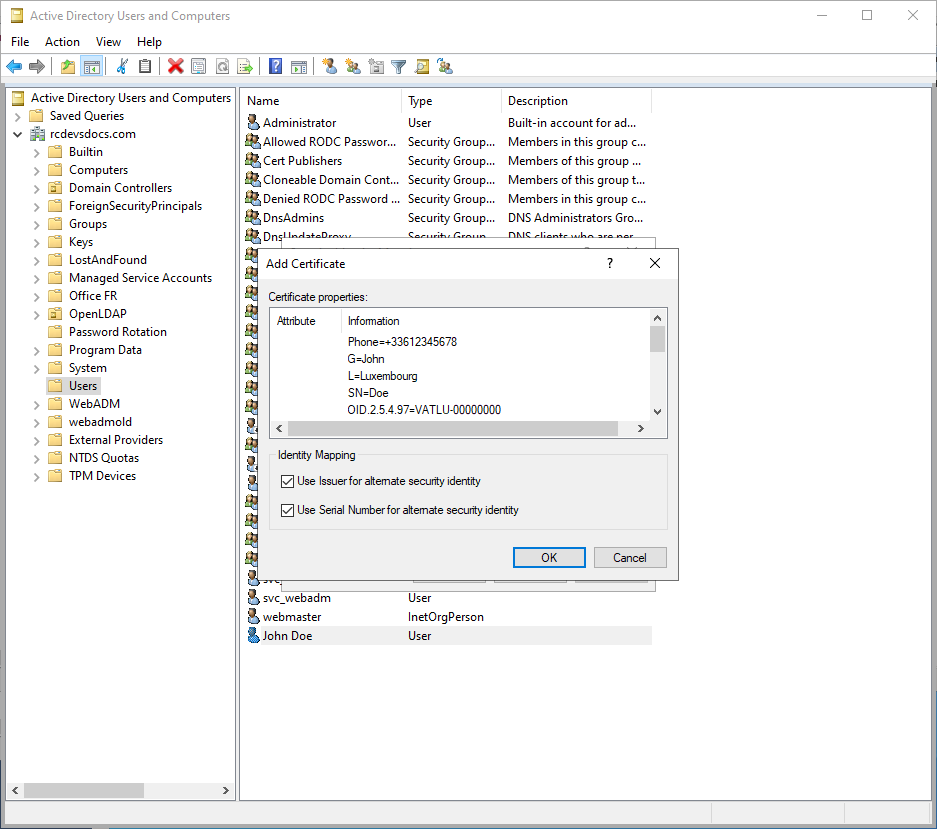The height and width of the screenshot is (829, 937).
Task: Expand Saved Queries node
Action: tap(18, 117)
